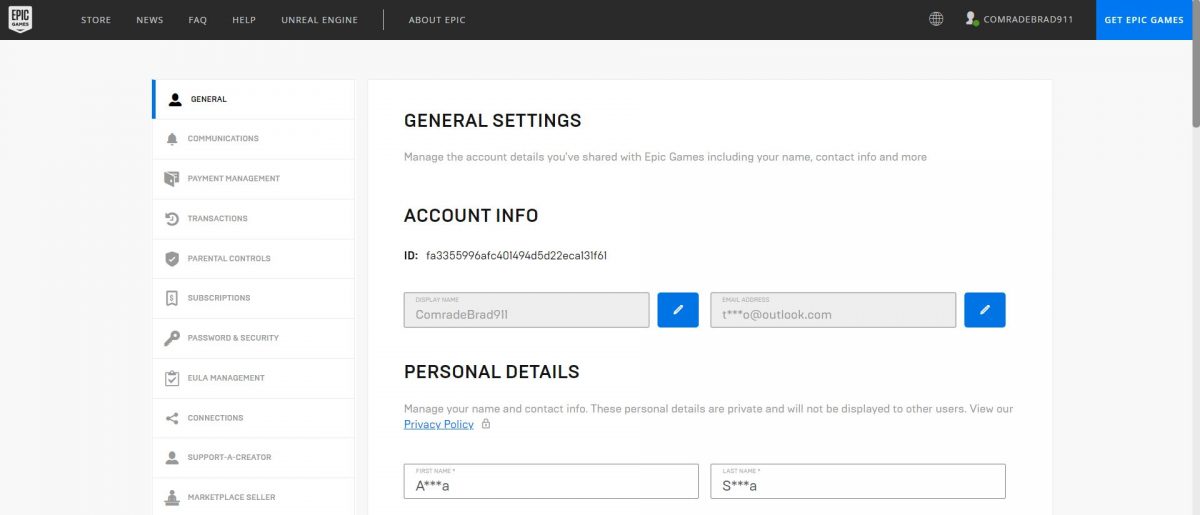Click the Subscriptions receipt icon
1200x515 pixels.
point(172,298)
